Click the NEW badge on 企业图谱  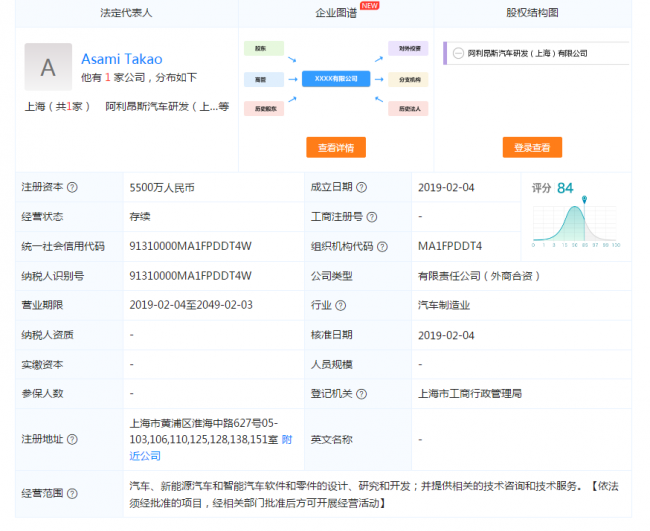tap(369, 5)
